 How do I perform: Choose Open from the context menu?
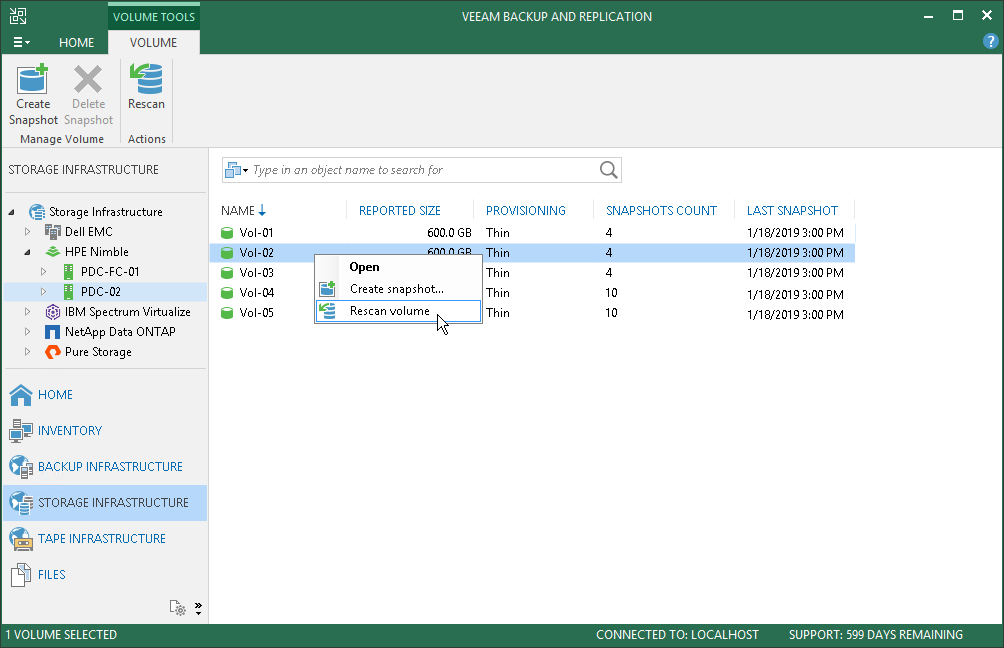[398, 267]
